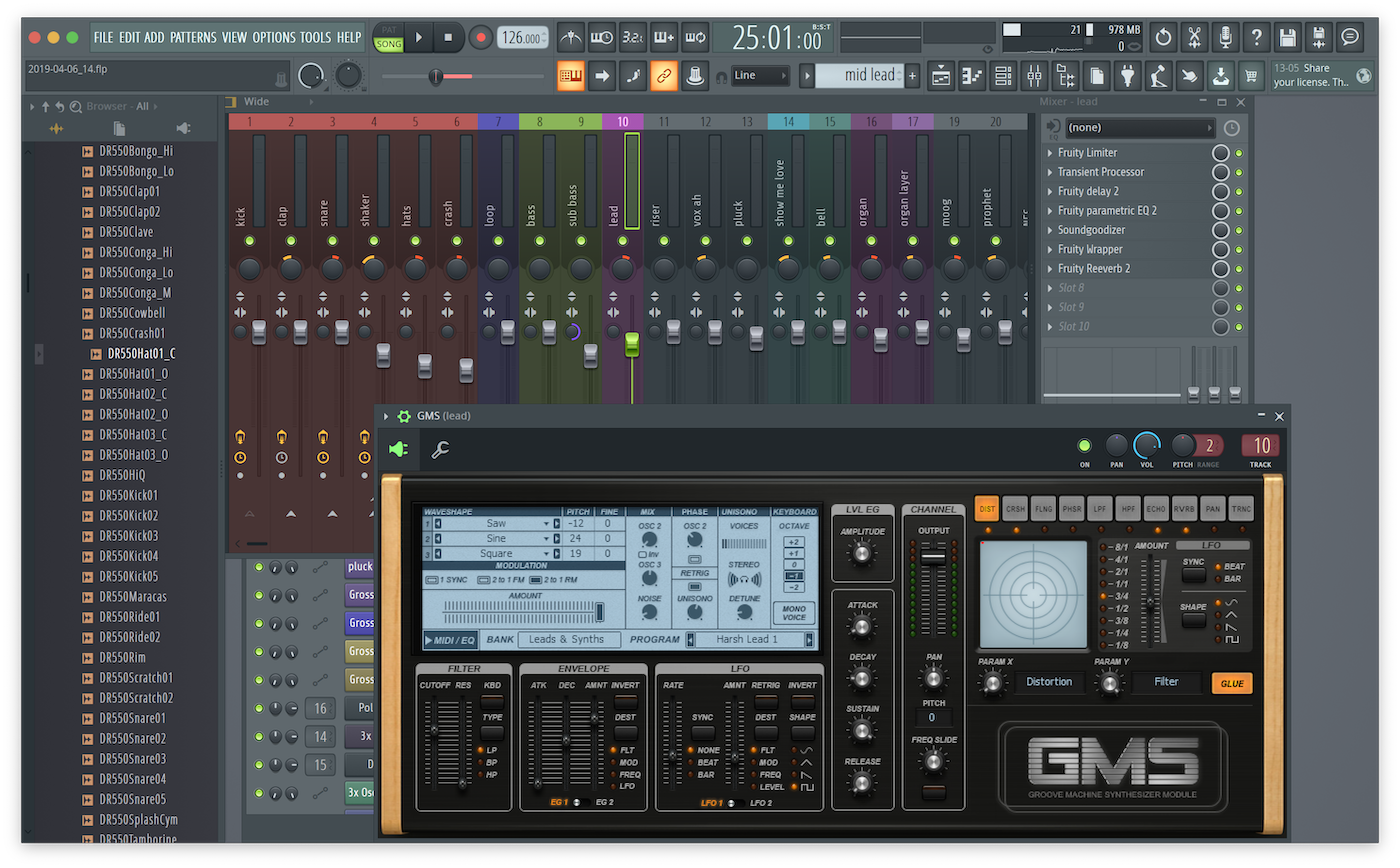
Task: Open the plugin picker plug icon
Action: pyautogui.click(x=1128, y=75)
